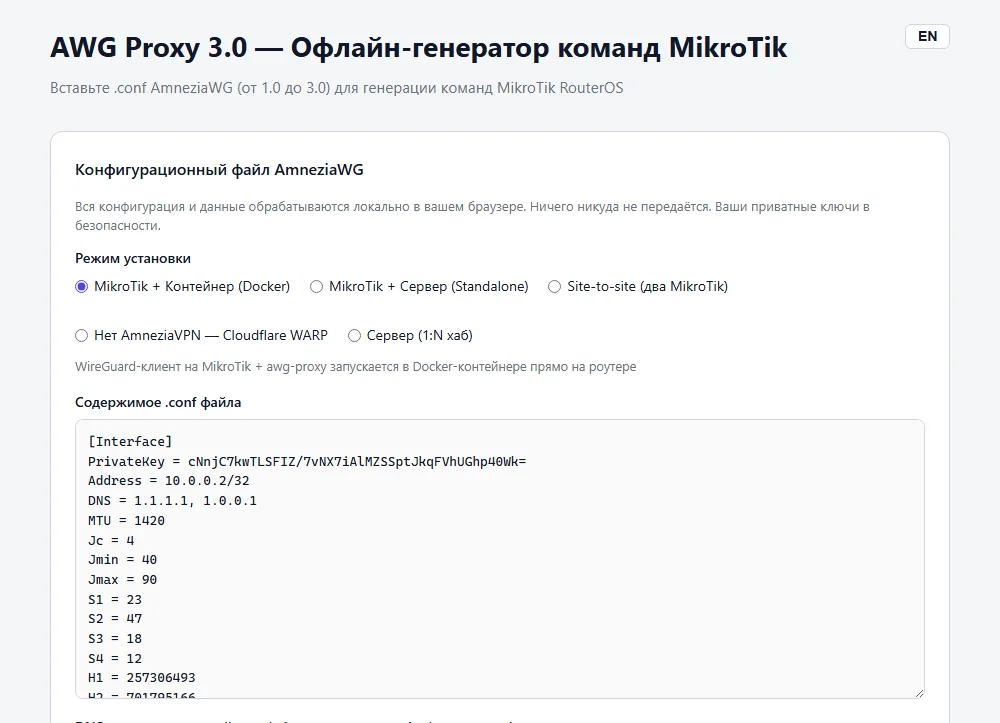Click the Jmax = 90 line

[122, 580]
